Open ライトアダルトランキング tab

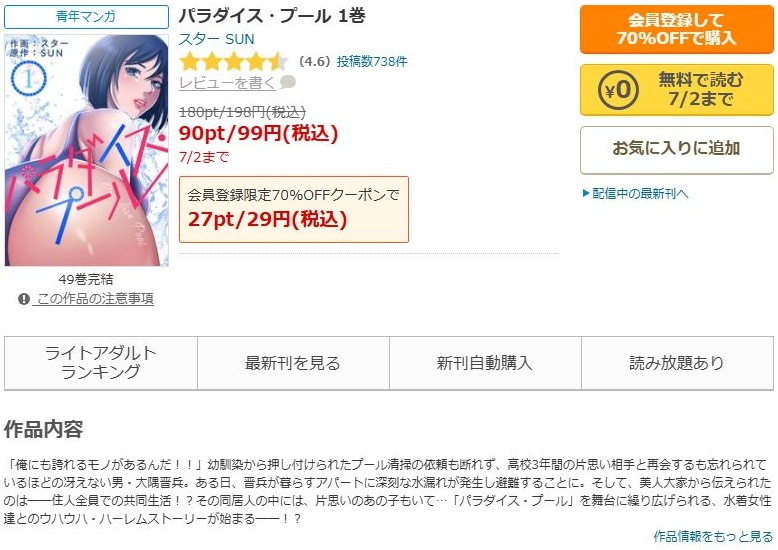pyautogui.click(x=101, y=363)
